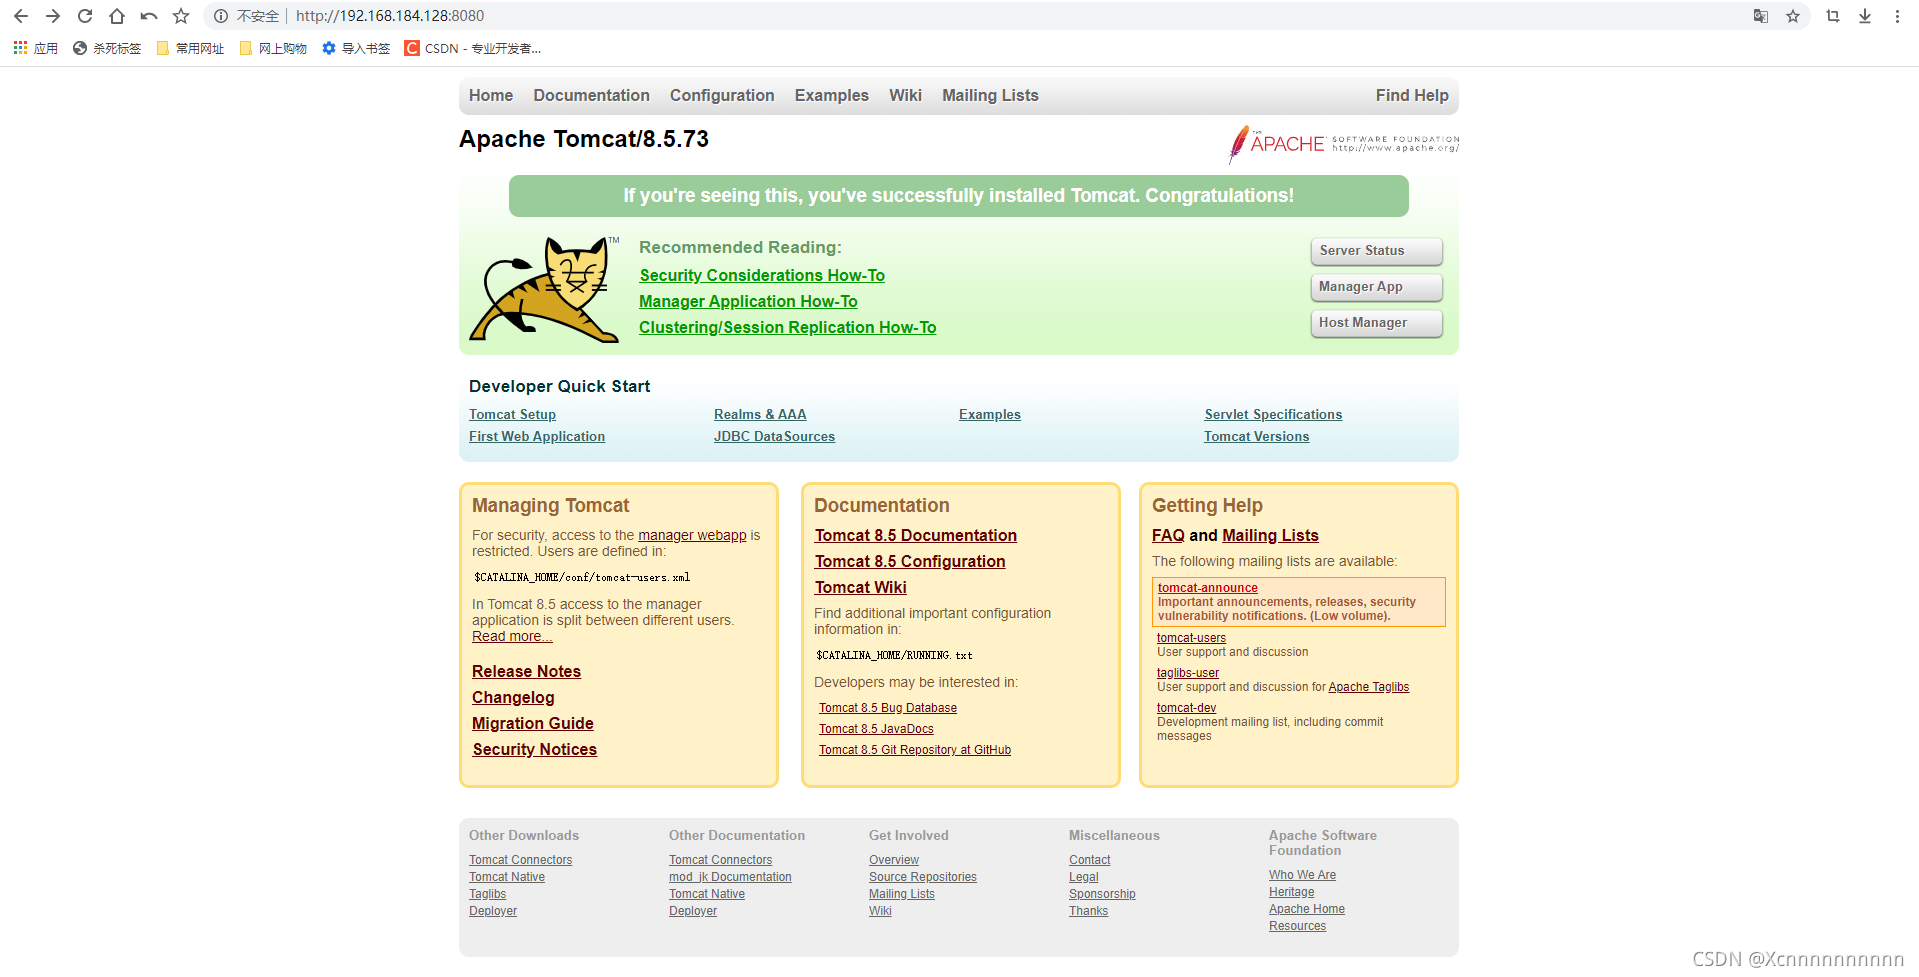The width and height of the screenshot is (1919, 977).
Task: Open Home in the Tomcat nav bar
Action: click(491, 96)
